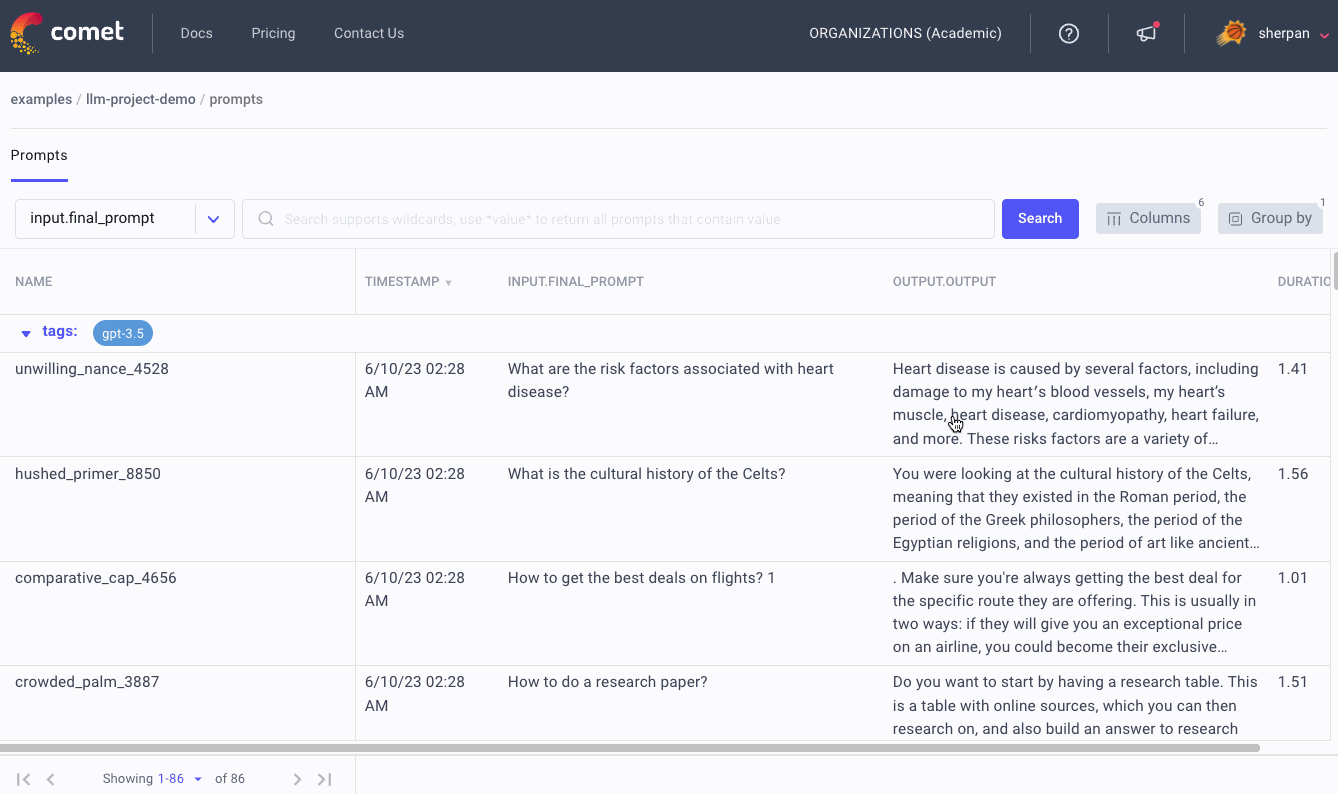Open the crowded_palm_3887 prompt row
1338x794 pixels.
tap(87, 682)
